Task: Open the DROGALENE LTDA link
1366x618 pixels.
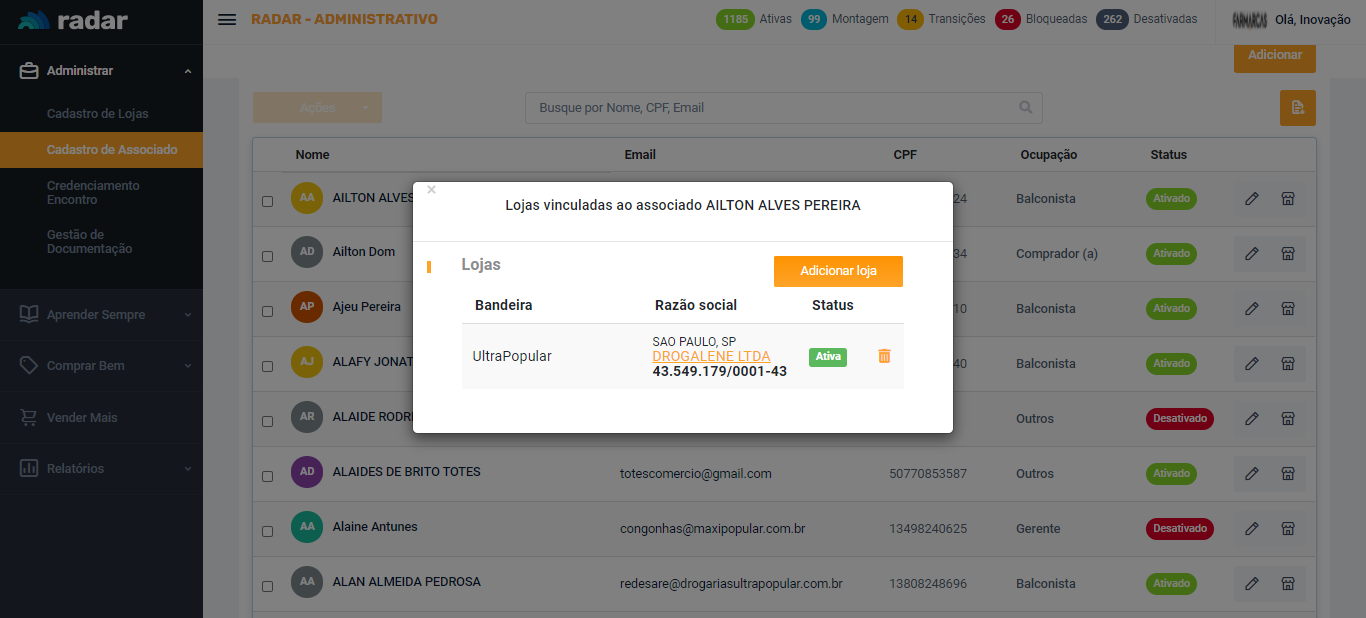Action: coord(711,356)
